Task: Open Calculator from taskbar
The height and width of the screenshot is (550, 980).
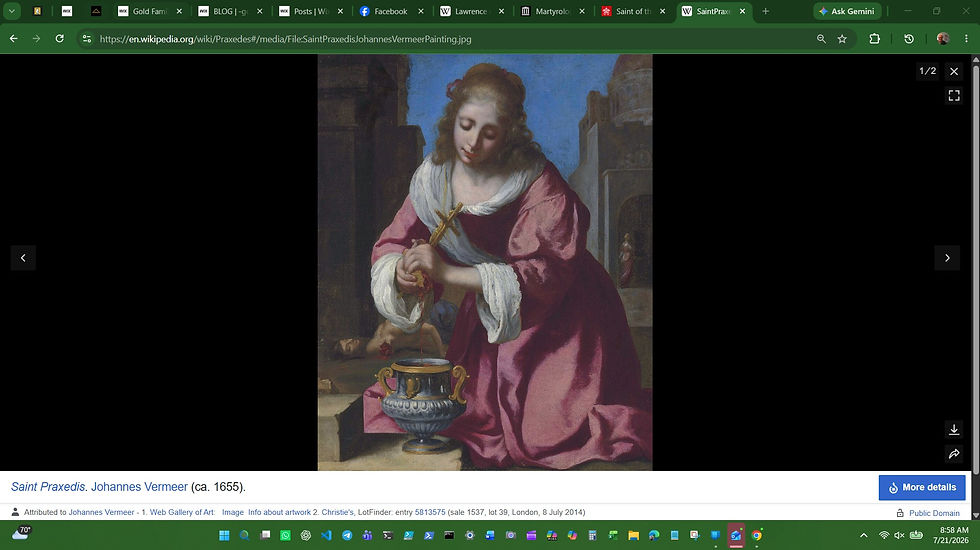Action: (592, 535)
